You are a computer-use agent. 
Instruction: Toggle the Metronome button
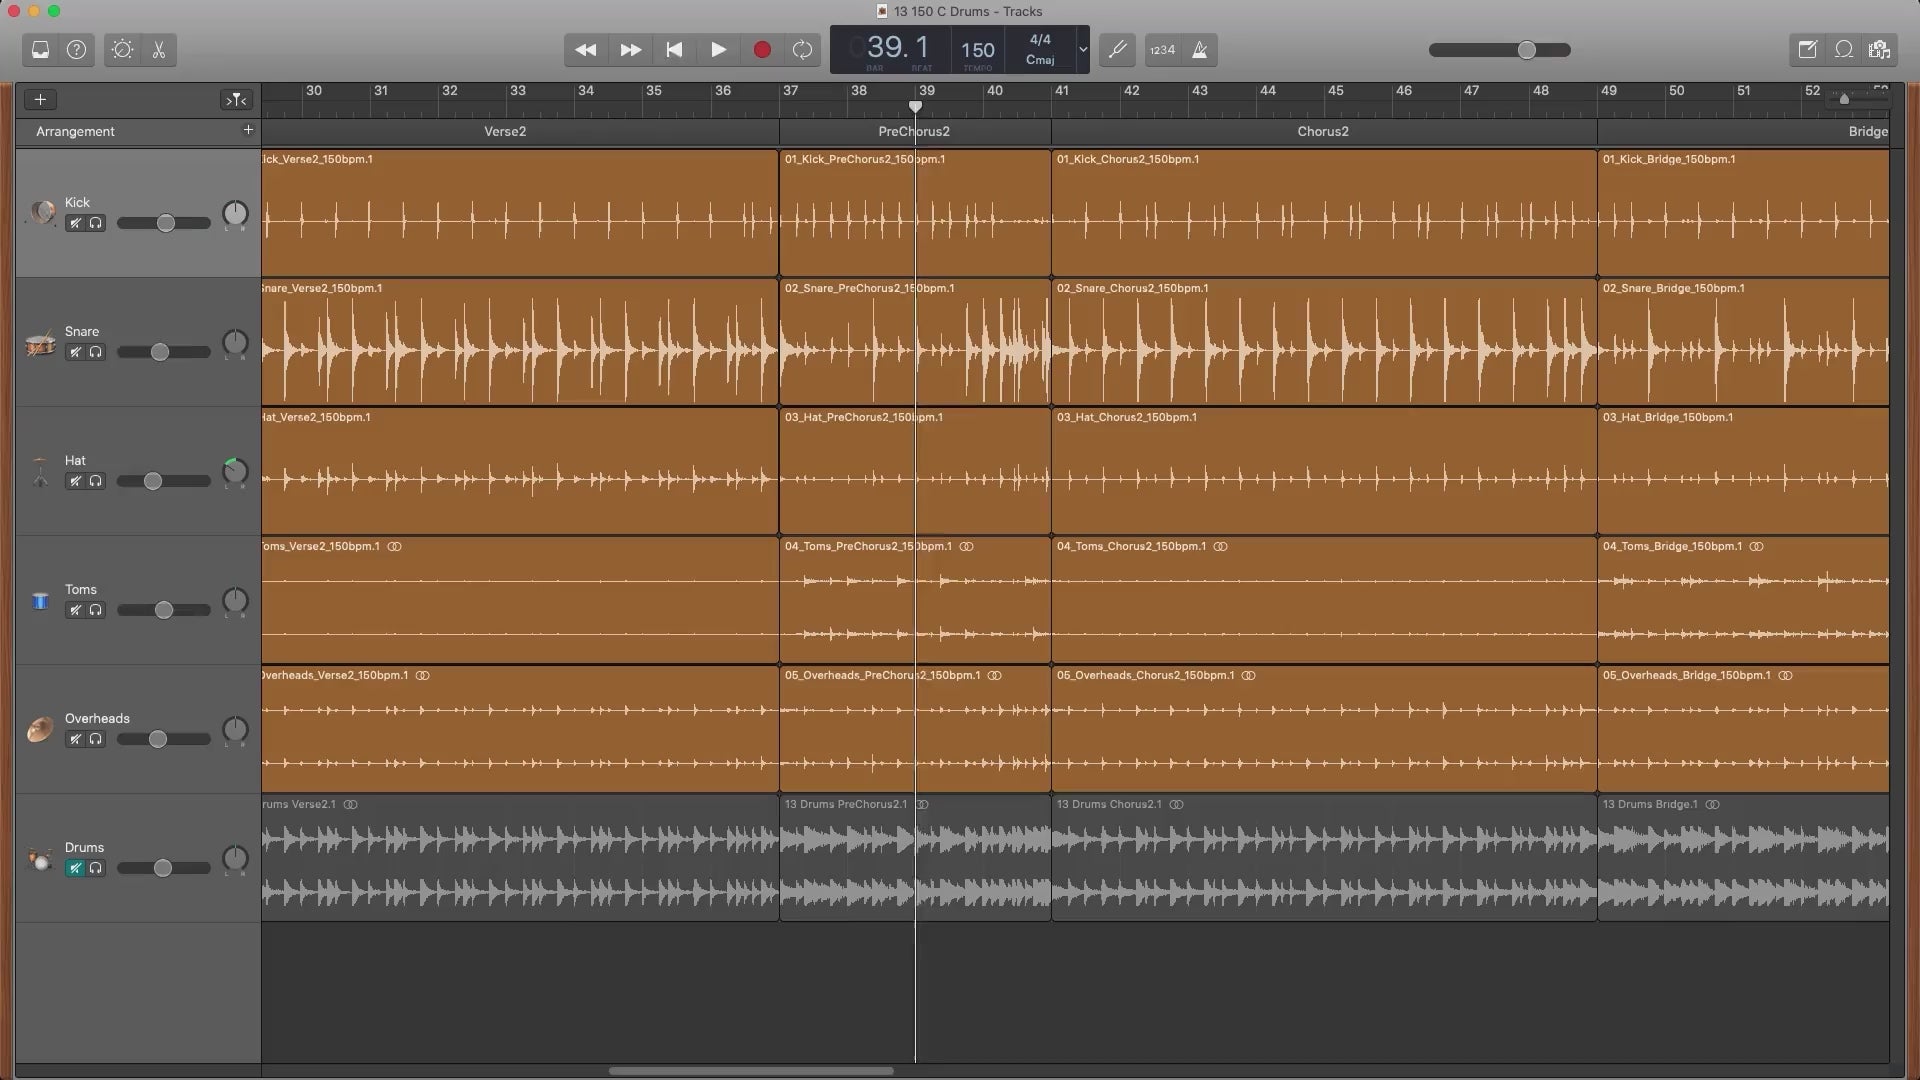[1199, 50]
